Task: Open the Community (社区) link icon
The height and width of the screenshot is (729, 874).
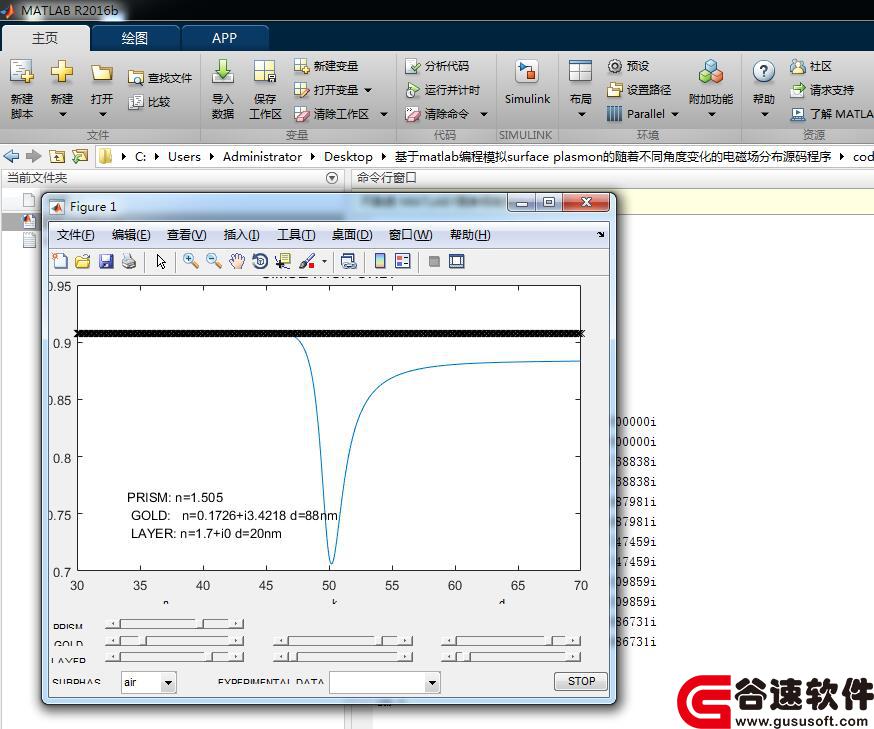Action: (x=798, y=66)
